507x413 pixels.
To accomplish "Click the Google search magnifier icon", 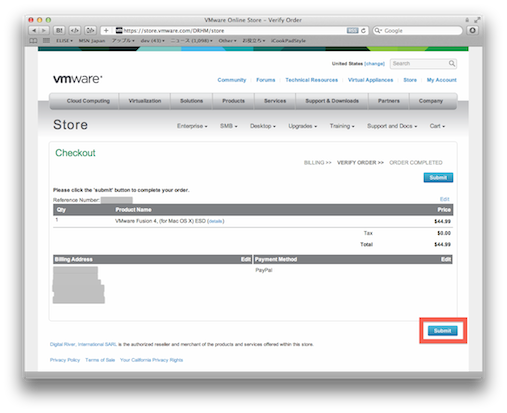I will pyautogui.click(x=378, y=30).
